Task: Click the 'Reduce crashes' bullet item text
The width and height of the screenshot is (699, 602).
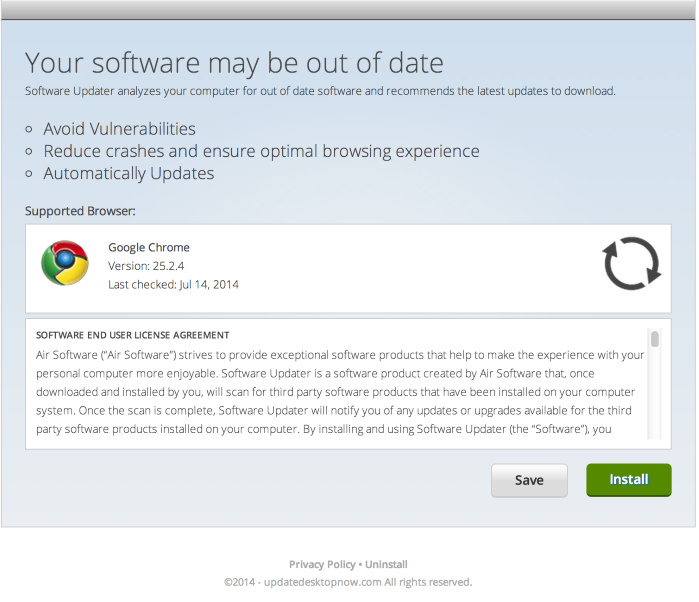Action: point(261,151)
